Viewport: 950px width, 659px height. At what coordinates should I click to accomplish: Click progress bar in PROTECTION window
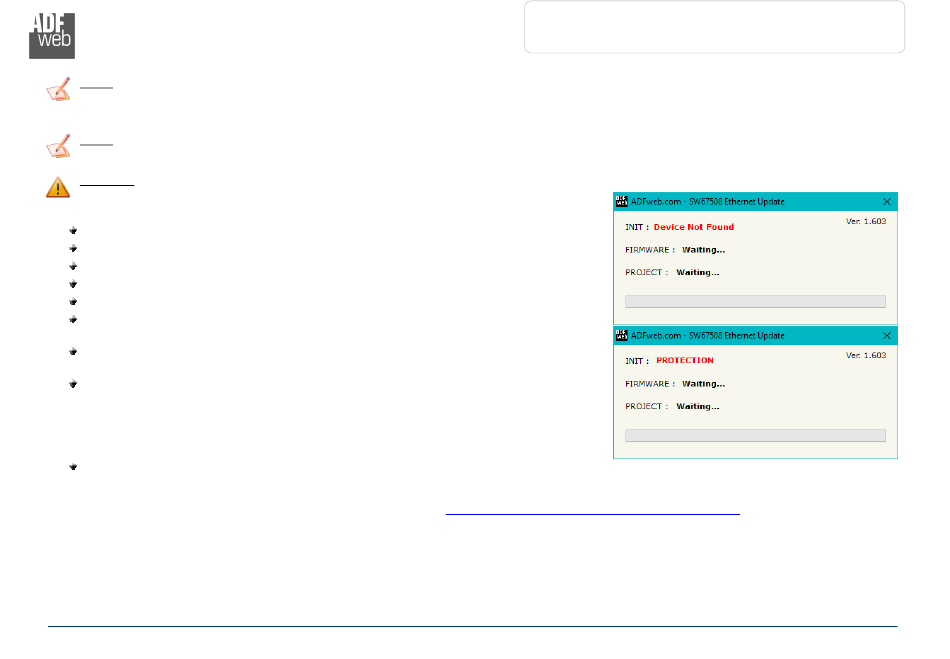tap(755, 435)
